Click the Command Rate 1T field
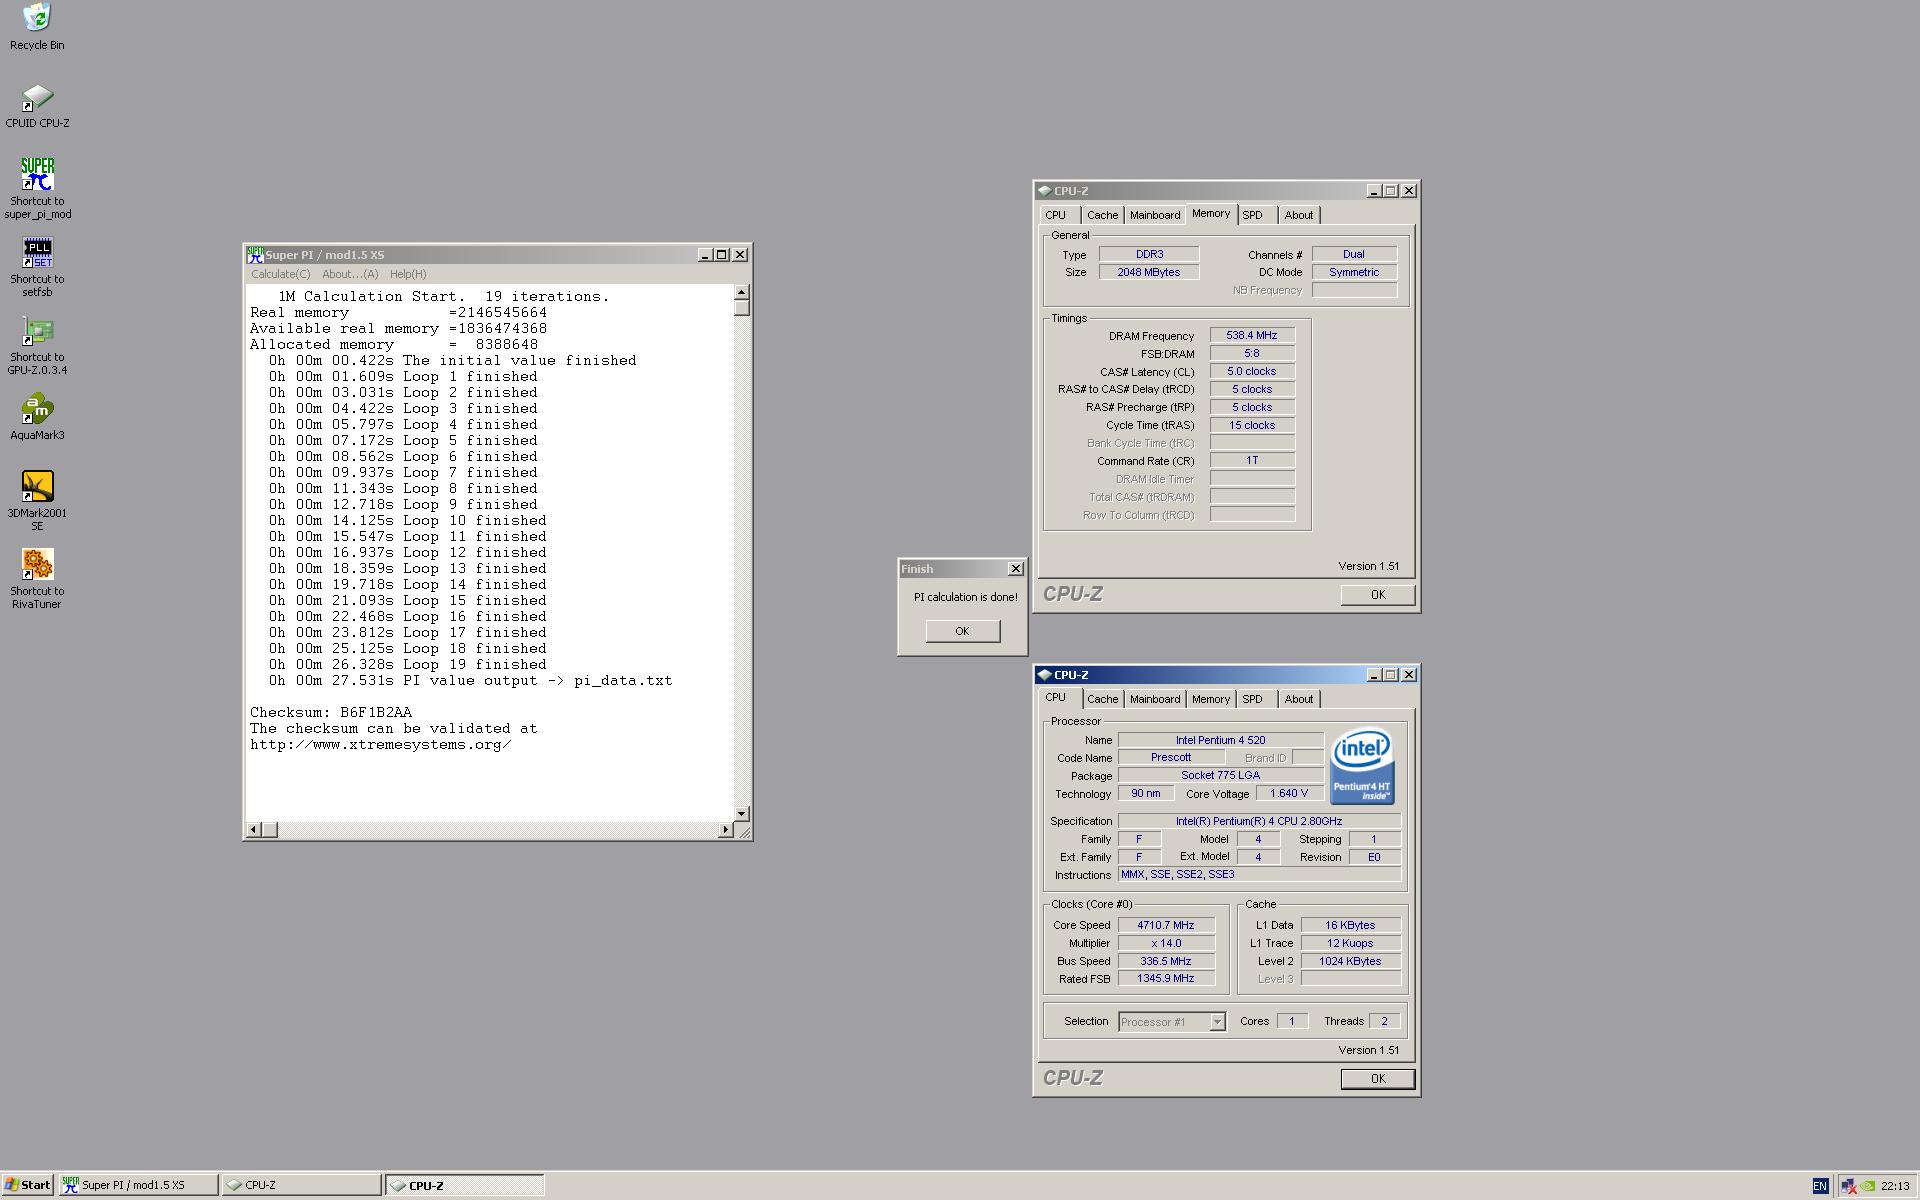Screen dimensions: 1920x1200 point(1252,461)
